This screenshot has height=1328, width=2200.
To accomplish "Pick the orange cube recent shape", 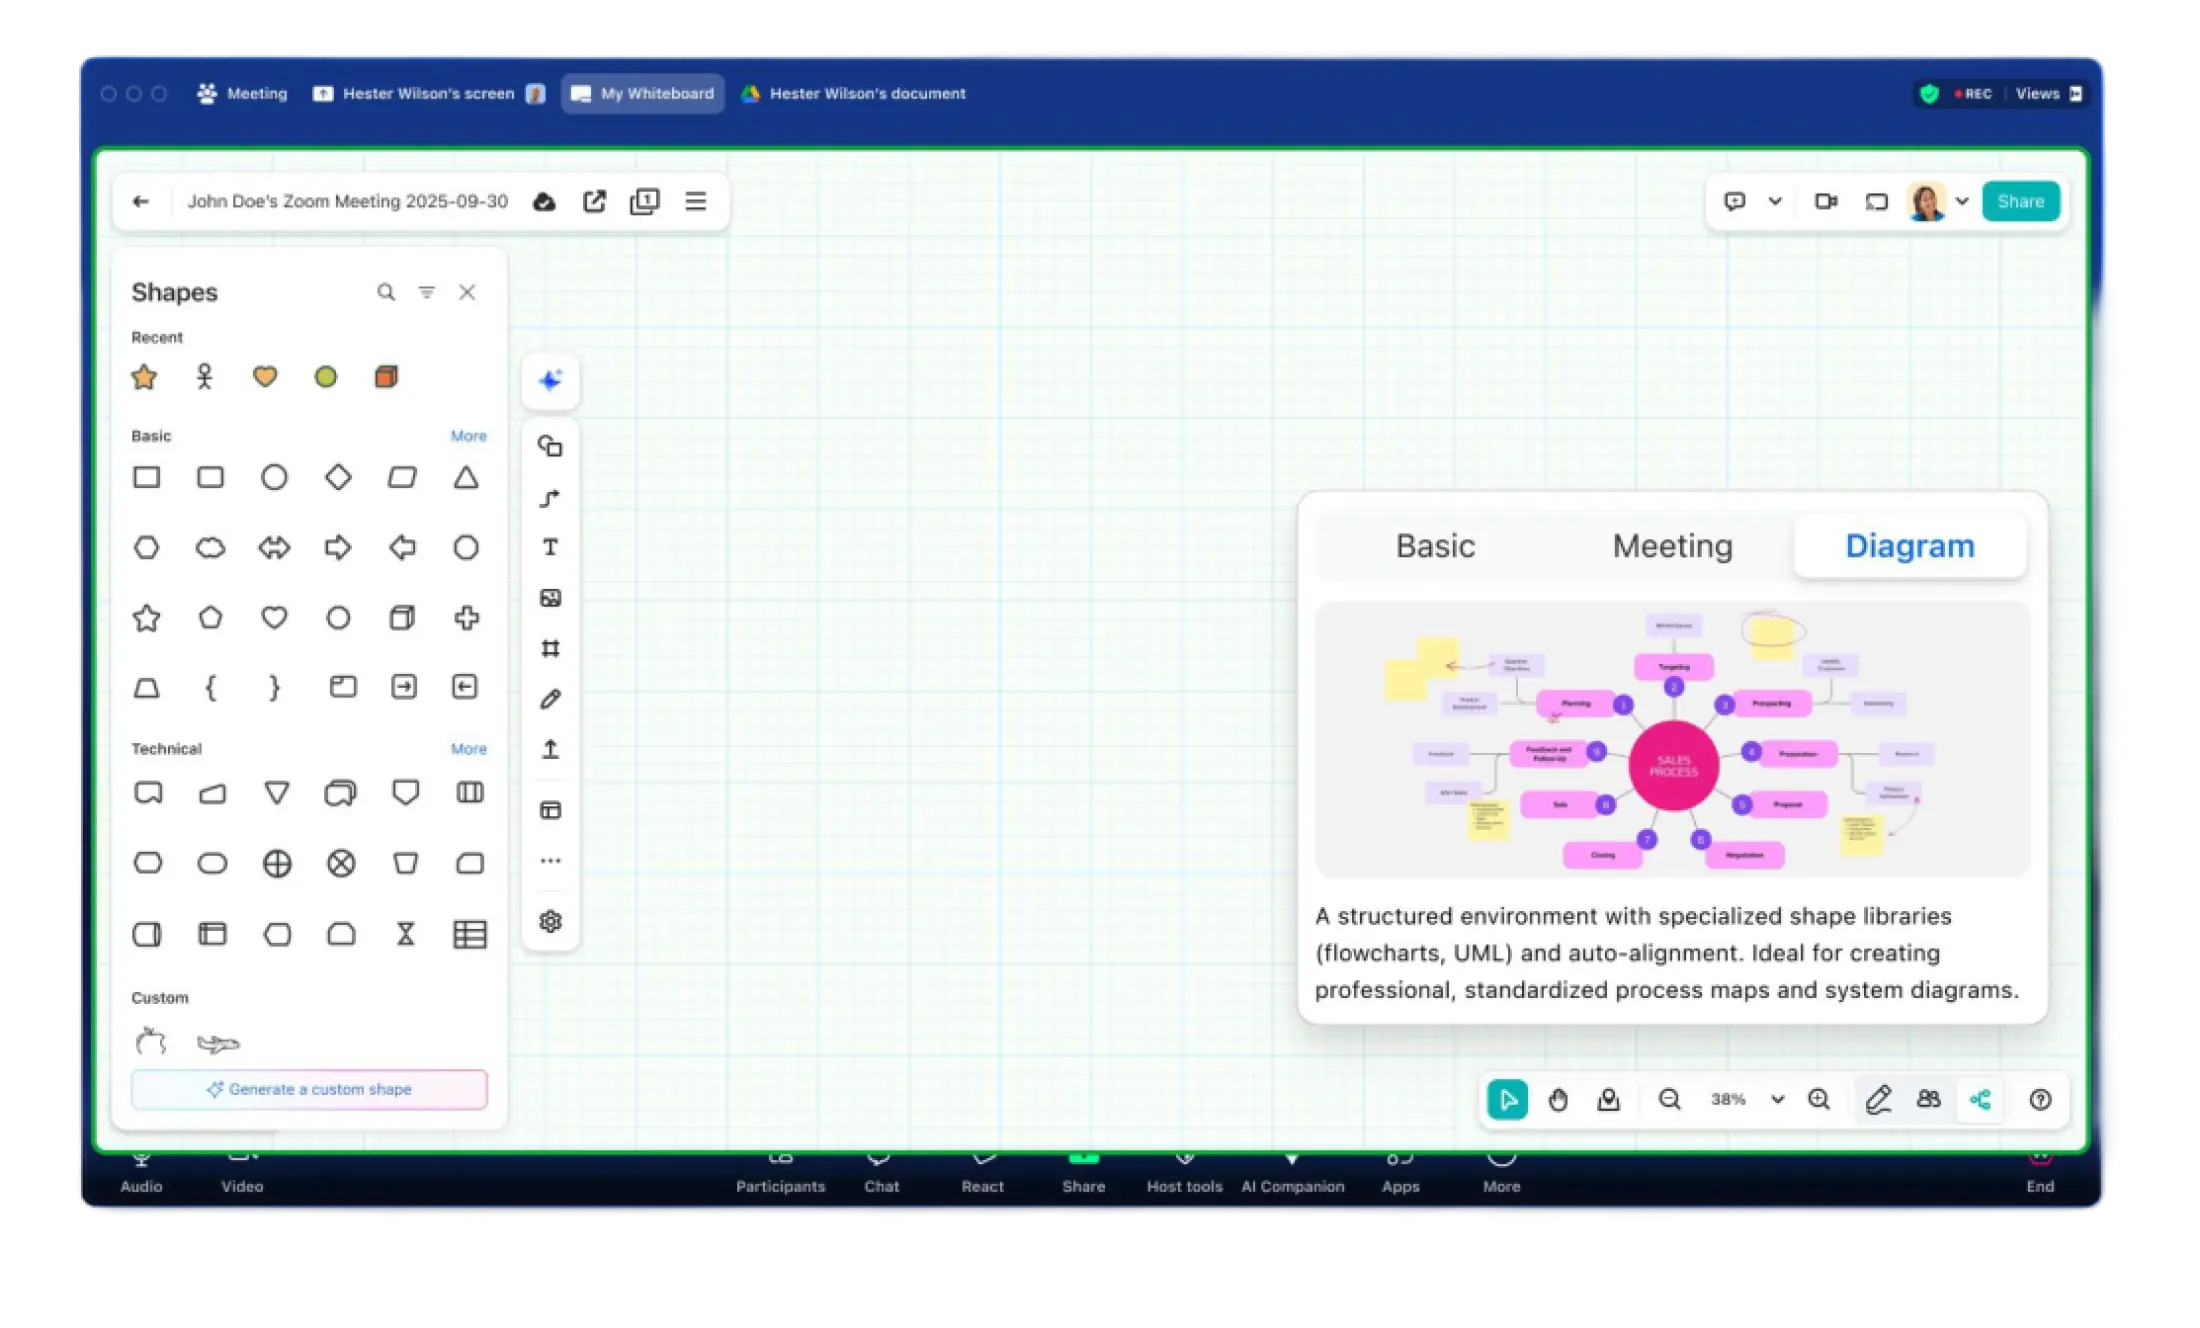I will tap(386, 377).
